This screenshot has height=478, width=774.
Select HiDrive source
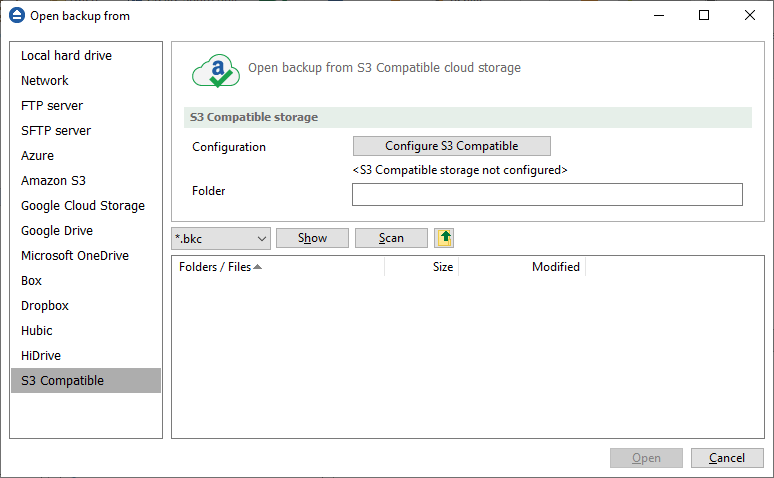pyautogui.click(x=86, y=356)
